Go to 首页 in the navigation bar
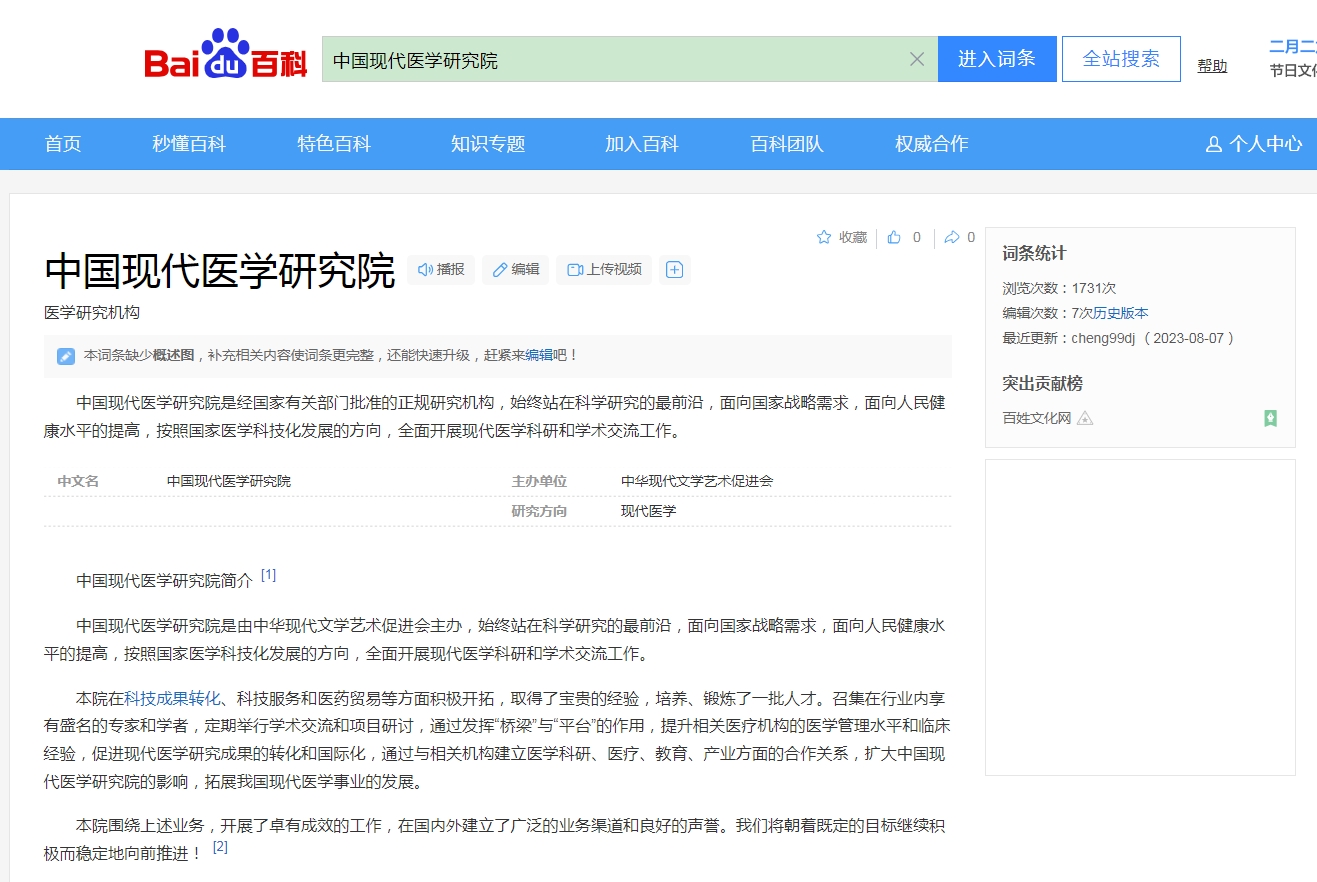Screen dimensions: 1317x882 coord(63,144)
